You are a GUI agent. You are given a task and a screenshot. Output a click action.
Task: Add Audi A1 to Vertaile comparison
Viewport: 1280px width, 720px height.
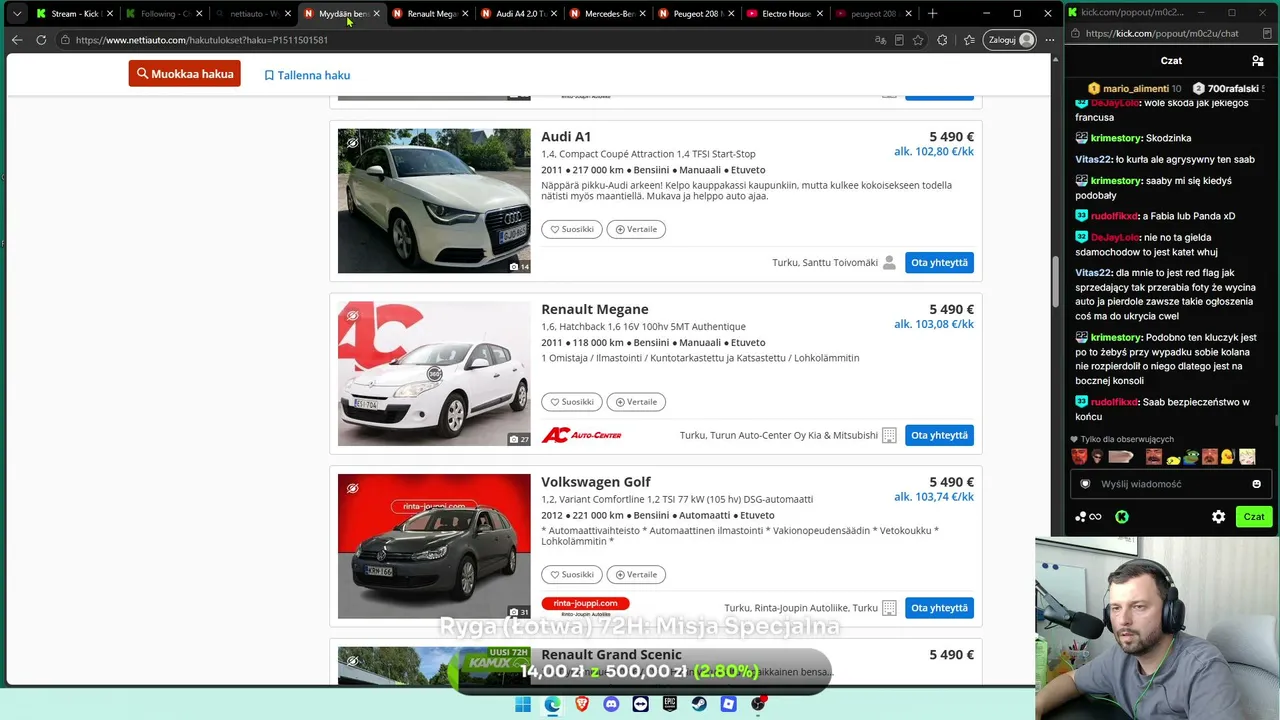[x=636, y=229]
